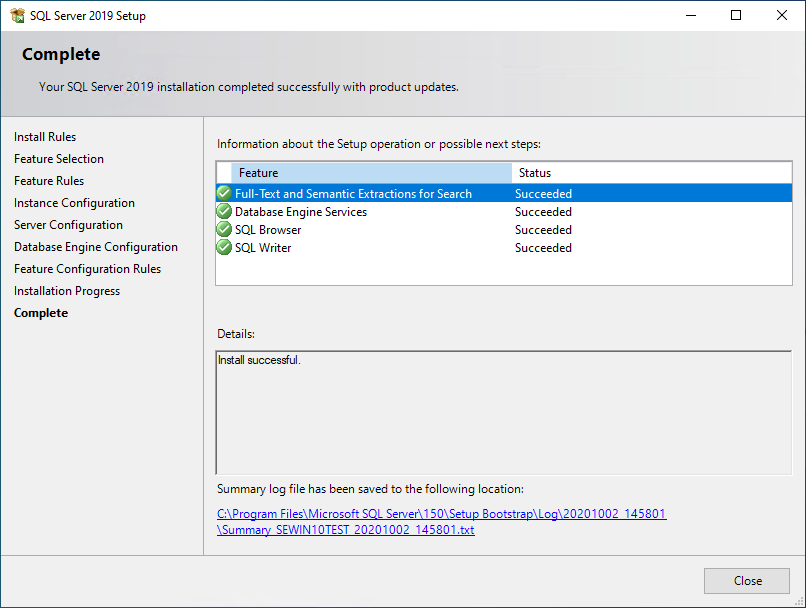Image resolution: width=806 pixels, height=608 pixels.
Task: Click the SQL Server Setup title bar icon
Action: 17,15
